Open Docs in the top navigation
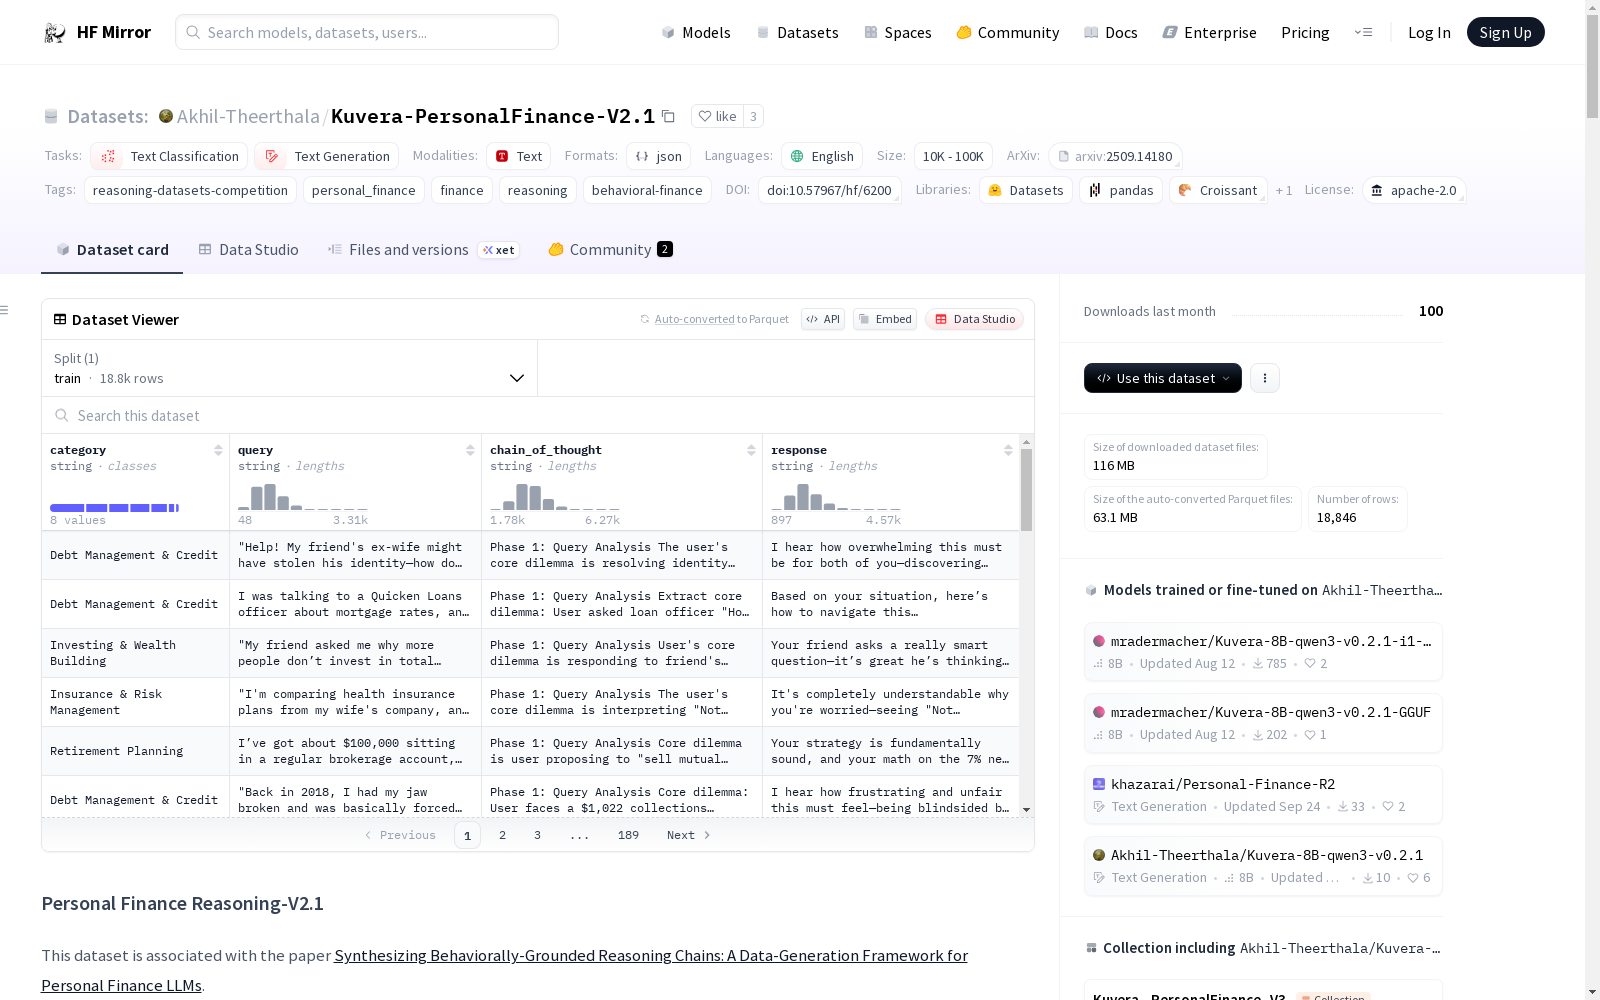1600x1000 pixels. [1111, 32]
